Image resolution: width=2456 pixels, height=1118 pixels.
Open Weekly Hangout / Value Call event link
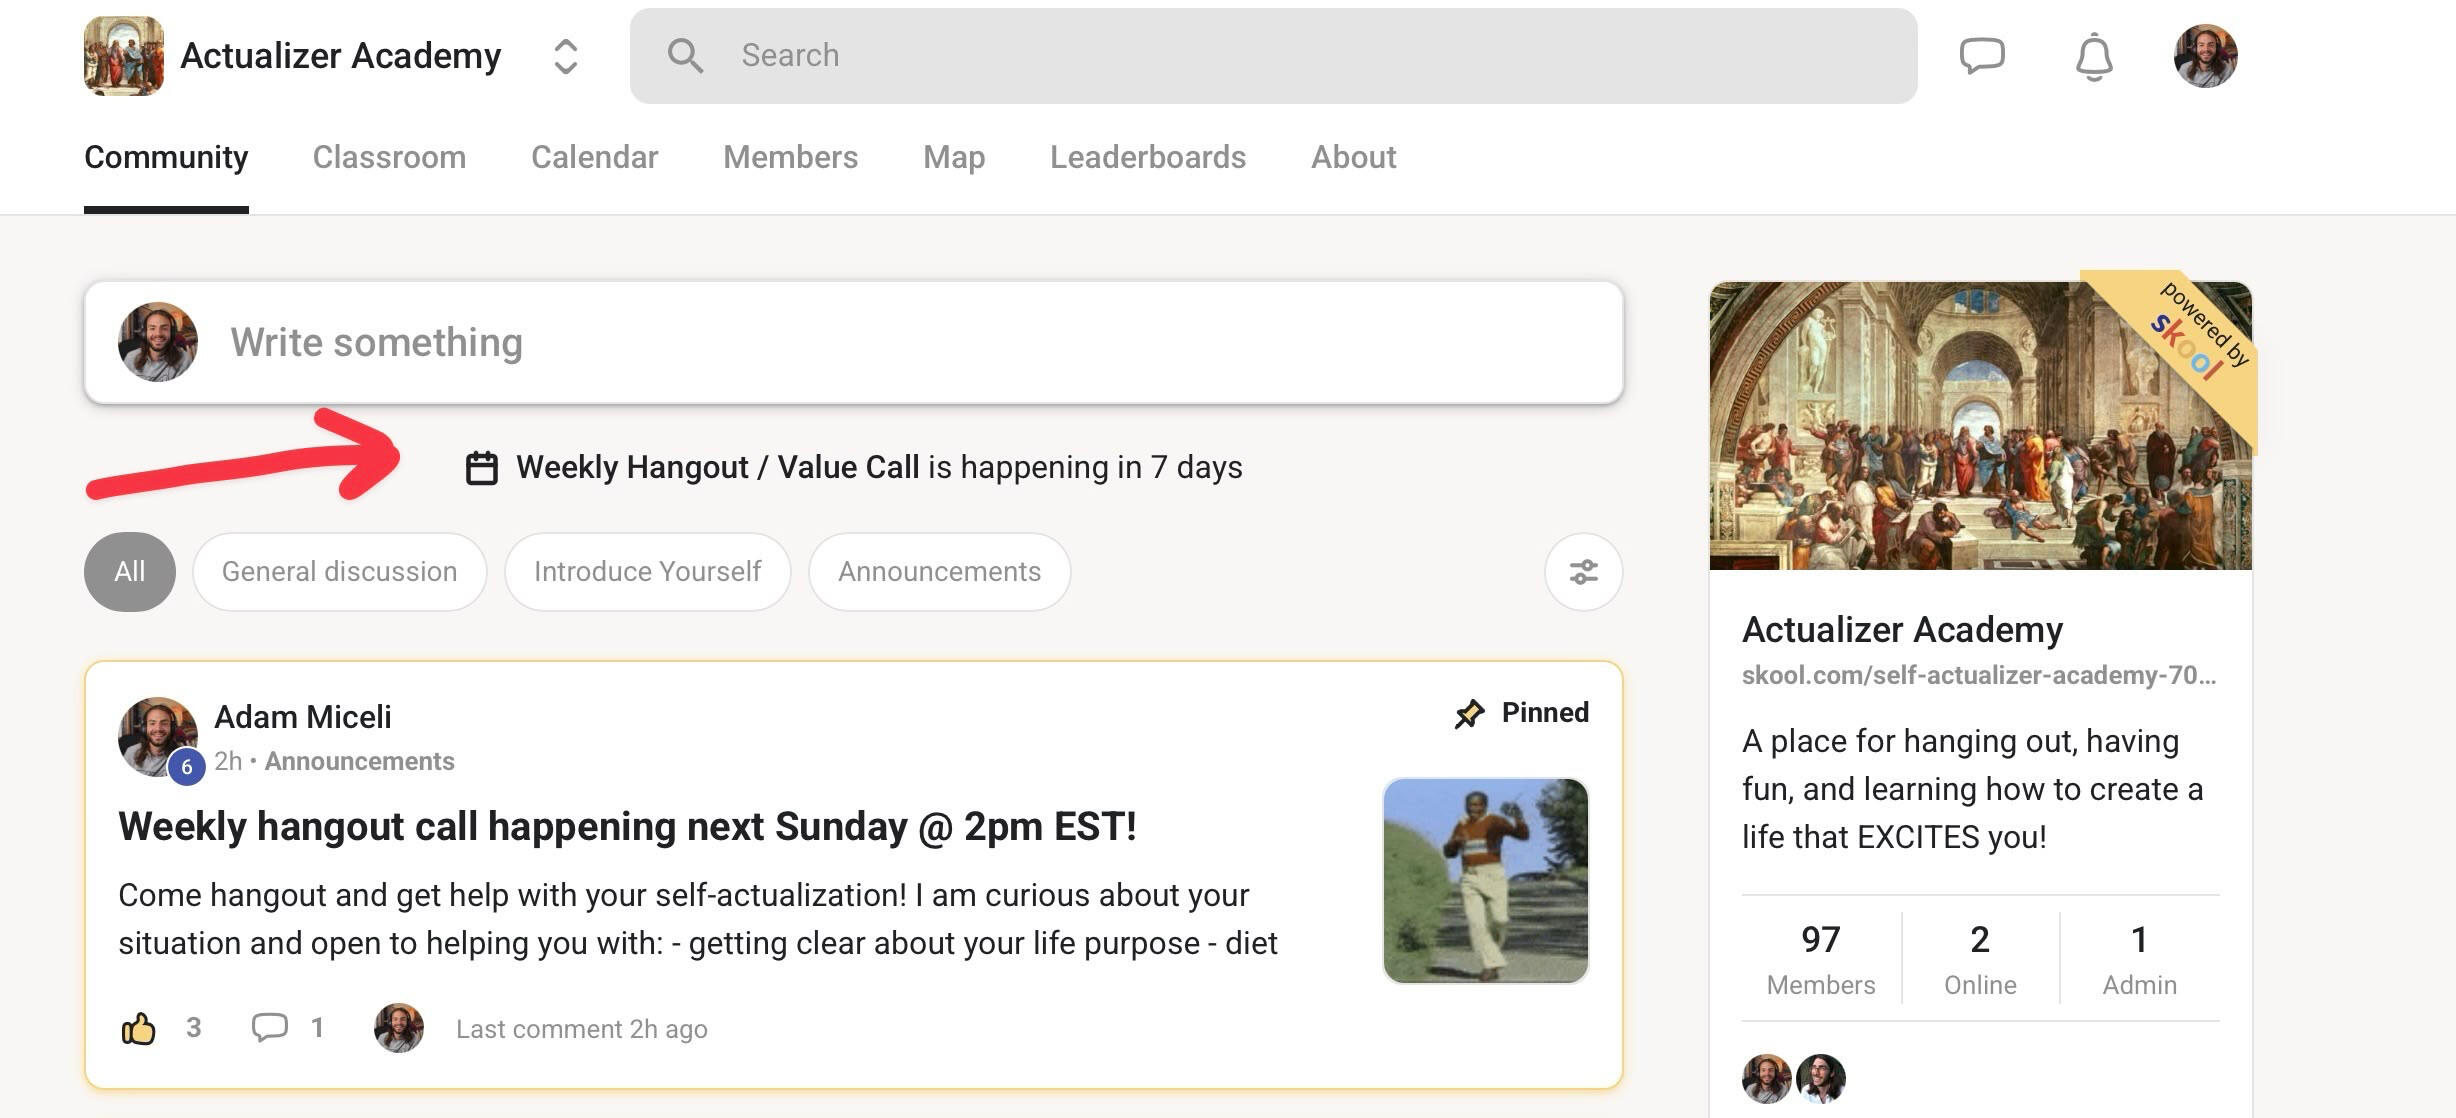point(717,467)
